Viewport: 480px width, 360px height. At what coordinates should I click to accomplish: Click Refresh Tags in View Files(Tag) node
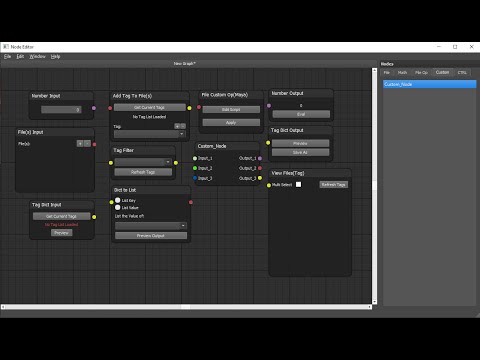[x=334, y=185]
